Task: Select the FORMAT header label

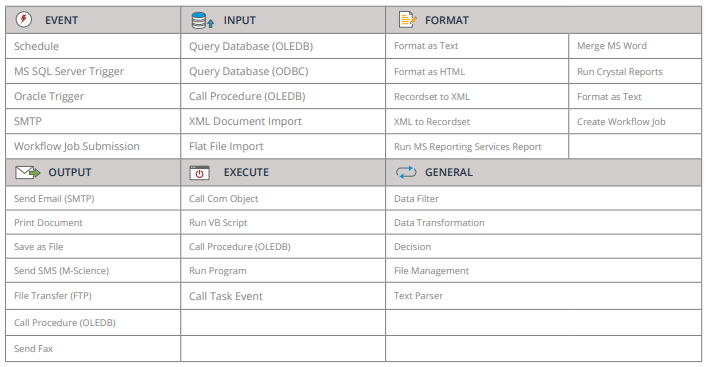Action: (447, 20)
